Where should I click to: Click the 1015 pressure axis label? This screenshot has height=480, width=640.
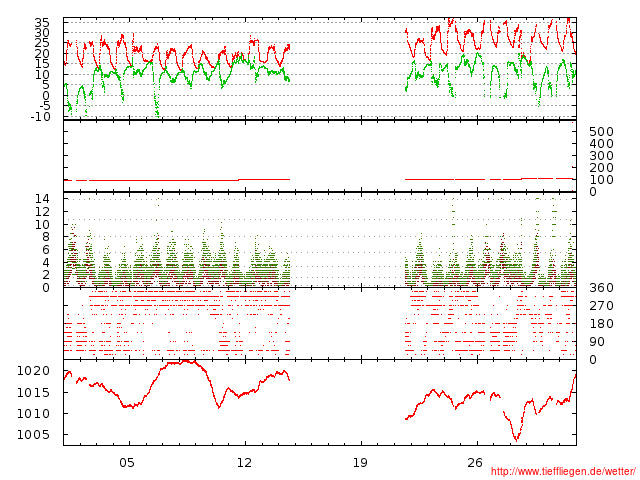click(33, 392)
